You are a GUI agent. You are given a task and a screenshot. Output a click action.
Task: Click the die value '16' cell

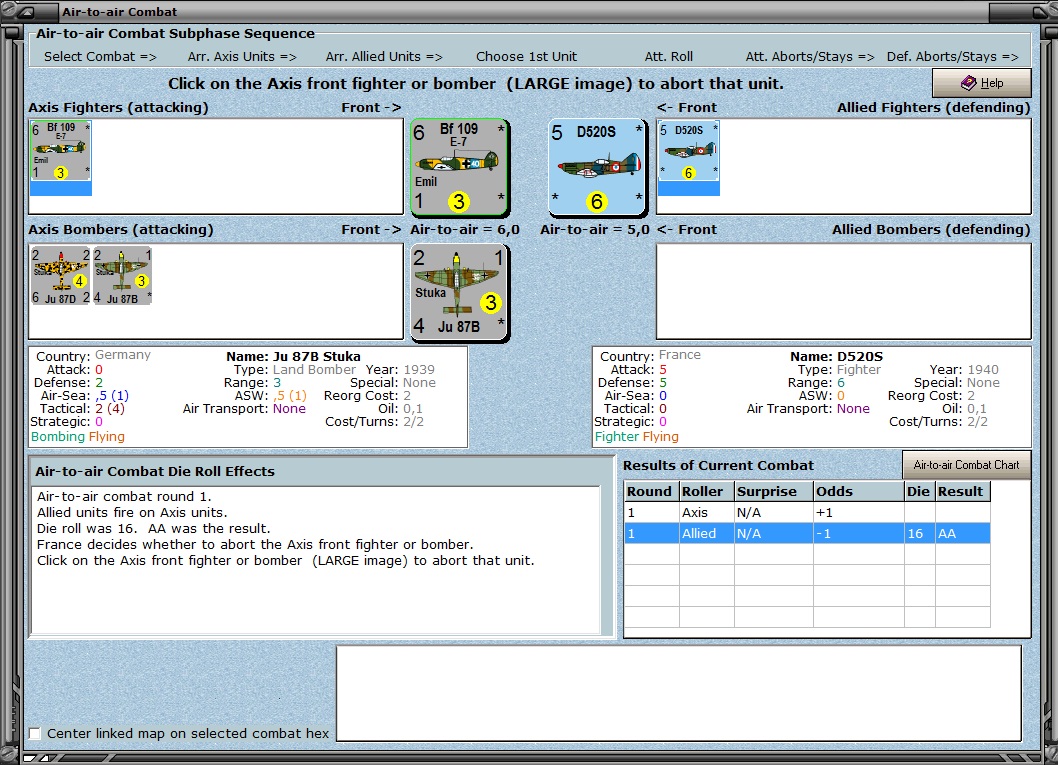coord(920,534)
